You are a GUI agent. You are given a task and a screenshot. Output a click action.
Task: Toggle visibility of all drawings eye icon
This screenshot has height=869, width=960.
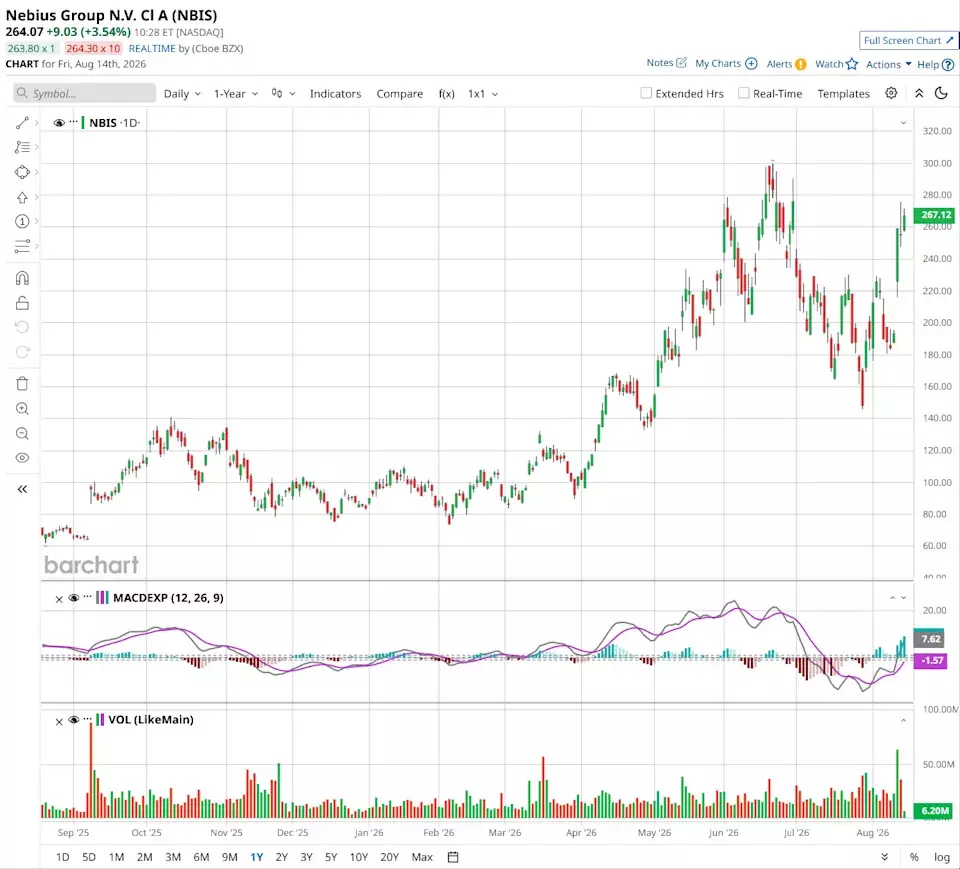[x=22, y=458]
